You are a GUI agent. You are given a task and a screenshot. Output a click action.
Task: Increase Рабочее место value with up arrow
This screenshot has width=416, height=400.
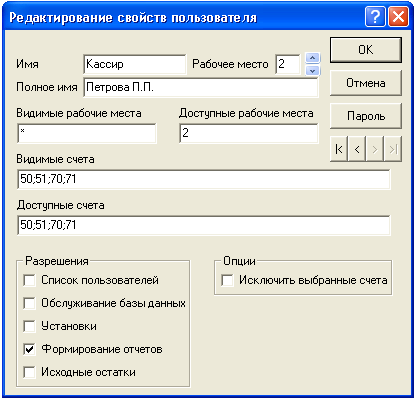click(x=312, y=58)
